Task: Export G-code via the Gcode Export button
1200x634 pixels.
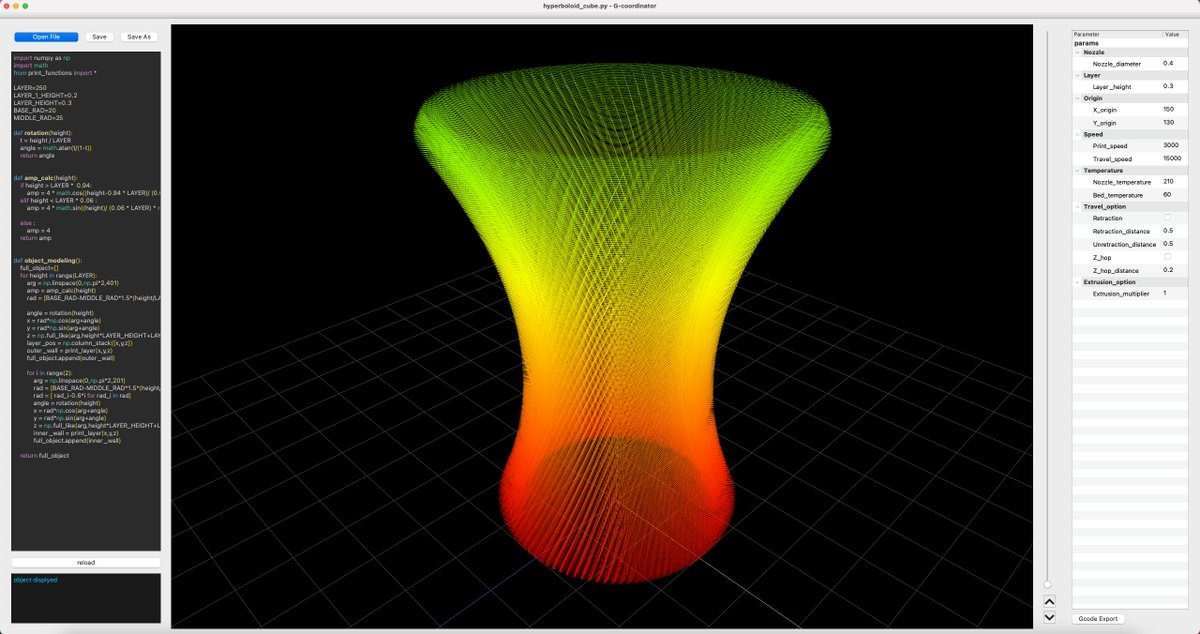Action: click(x=1098, y=618)
